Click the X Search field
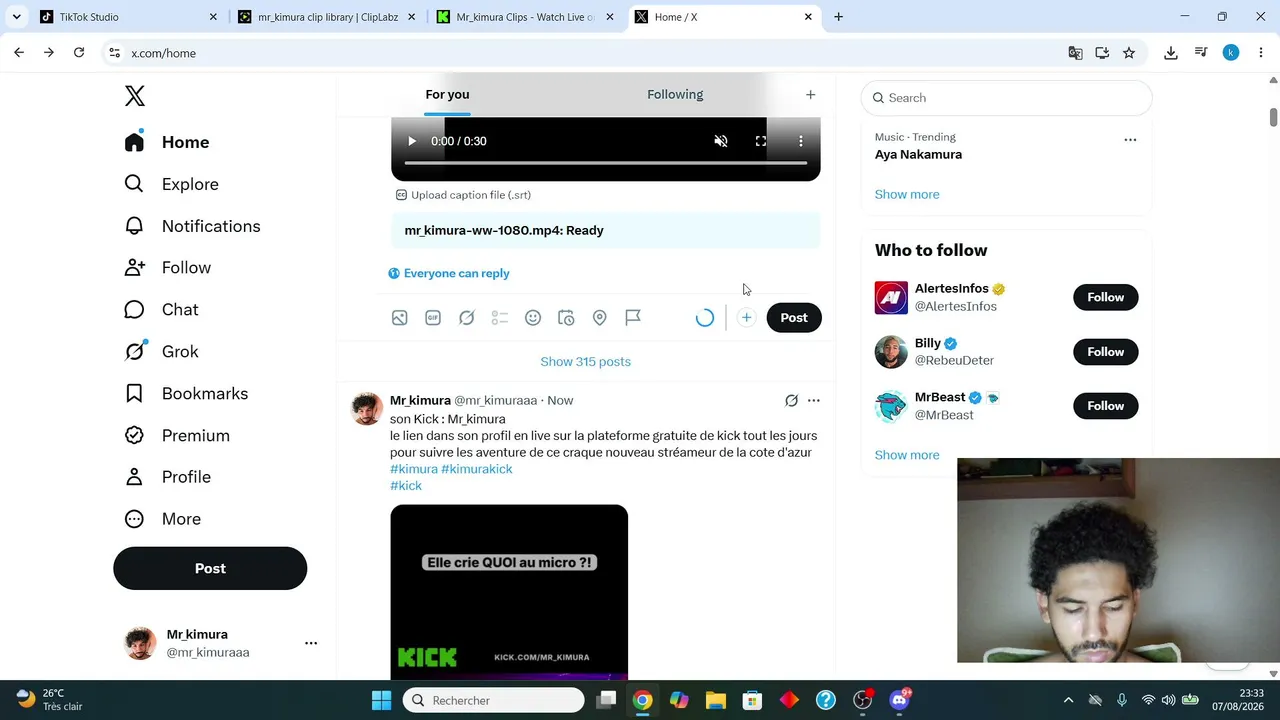The height and width of the screenshot is (720, 1280). point(1006,98)
